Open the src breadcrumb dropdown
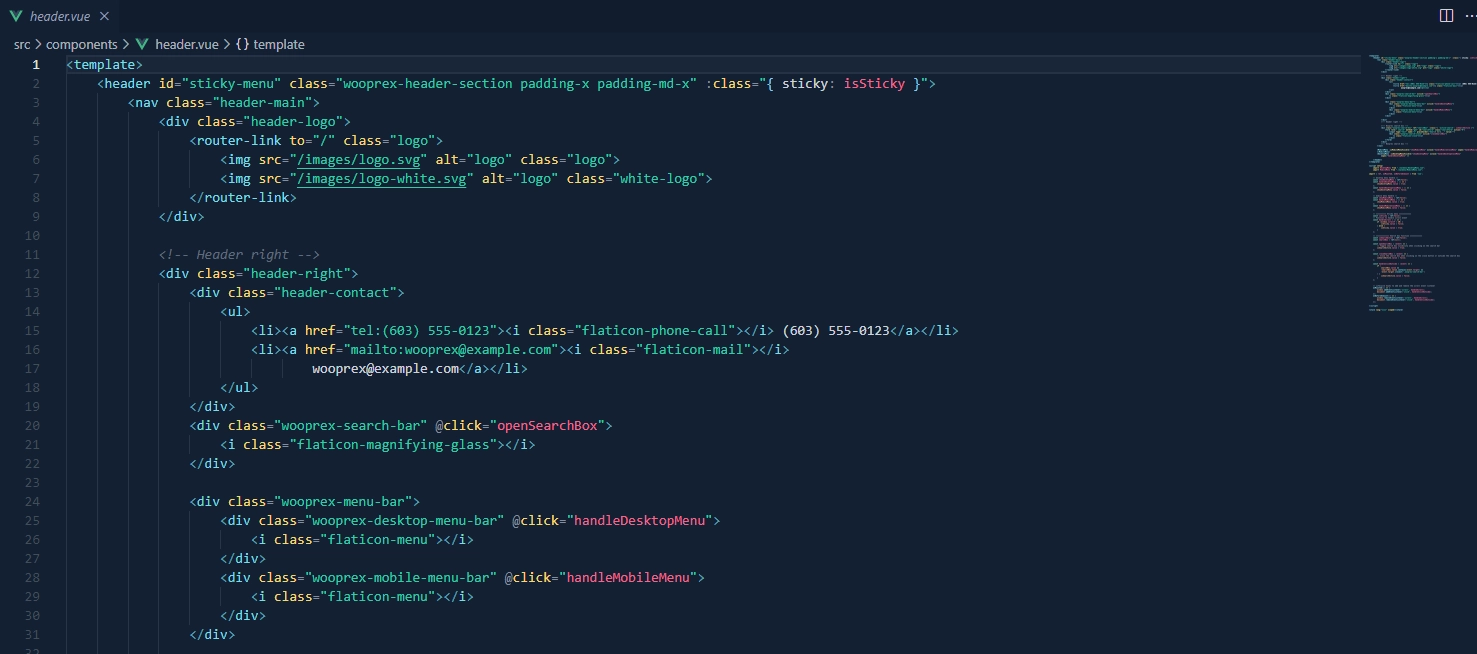The image size is (1477, 654). pyautogui.click(x=20, y=44)
